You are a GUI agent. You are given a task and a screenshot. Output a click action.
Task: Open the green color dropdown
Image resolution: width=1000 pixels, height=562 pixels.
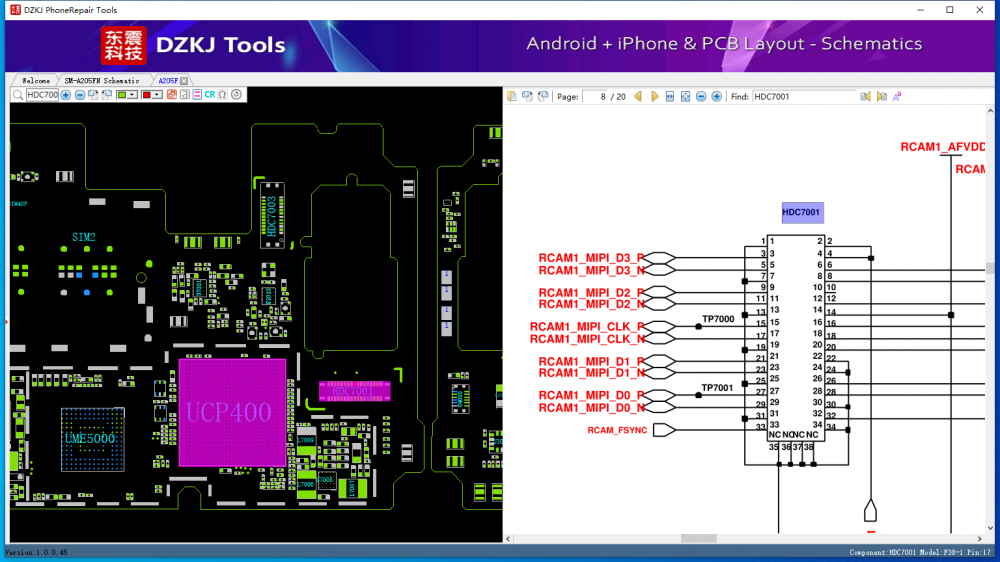(x=133, y=95)
